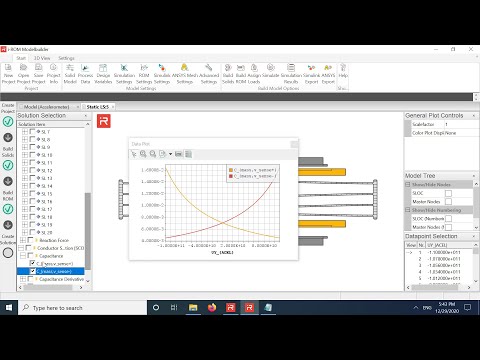
Task: Click the Open Project ribbon icon
Action: click(x=23, y=74)
